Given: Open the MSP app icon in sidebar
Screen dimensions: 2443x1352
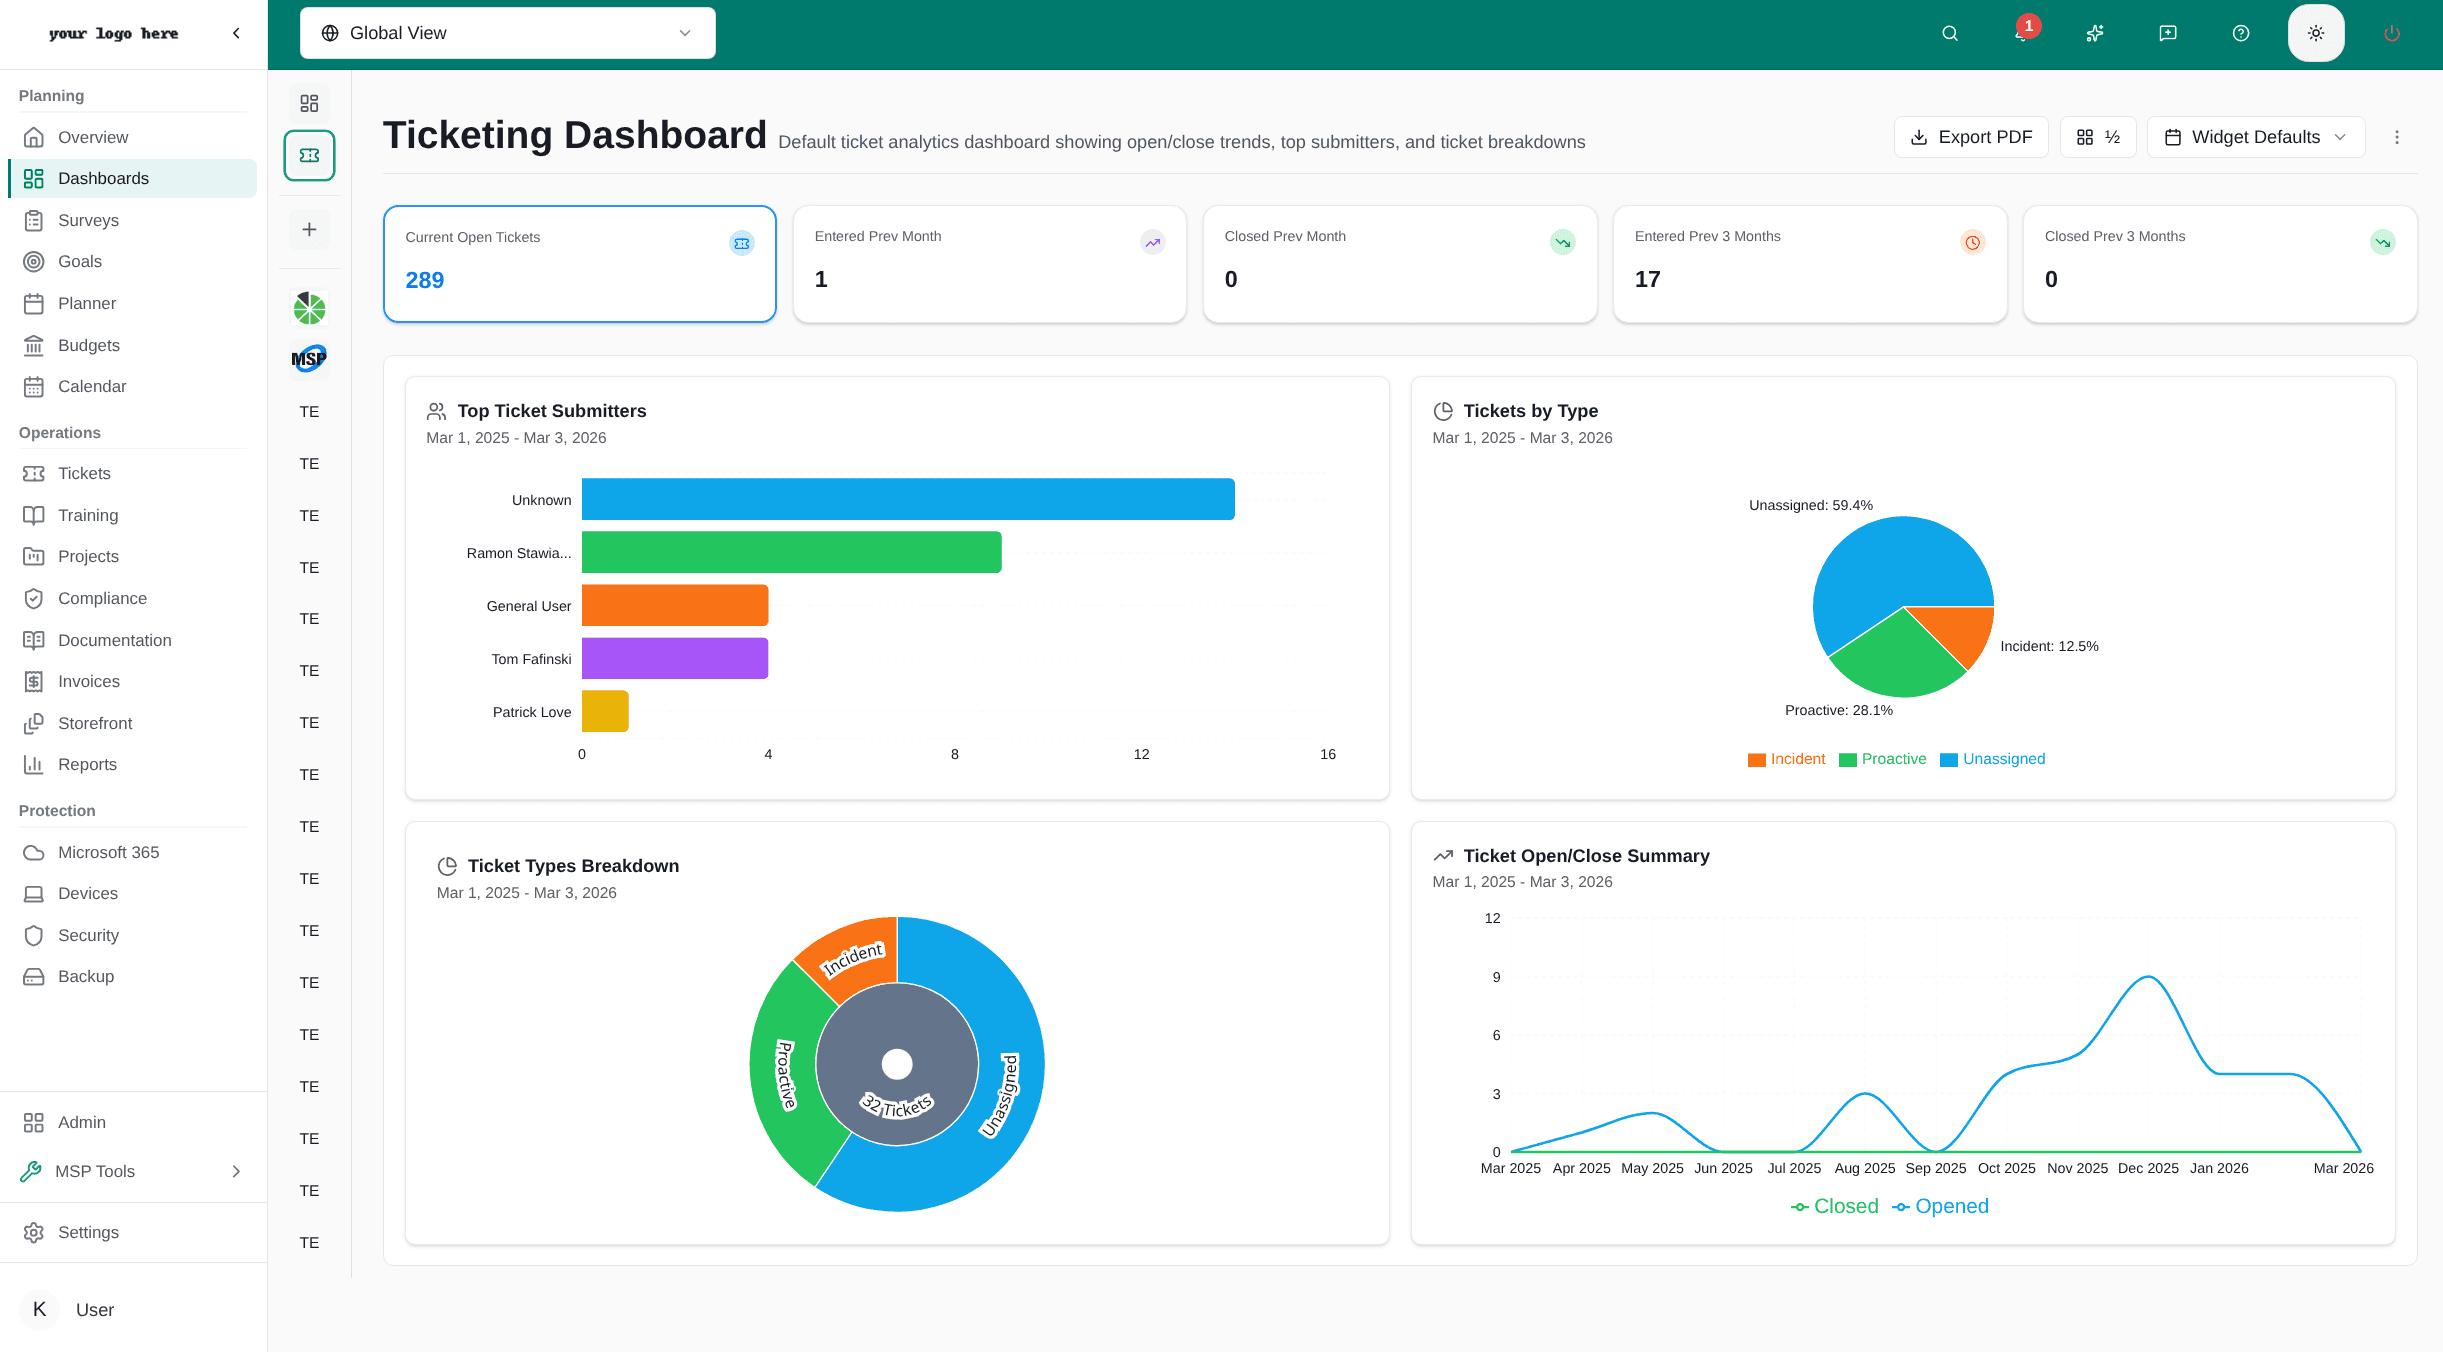Looking at the screenshot, I should 309,358.
